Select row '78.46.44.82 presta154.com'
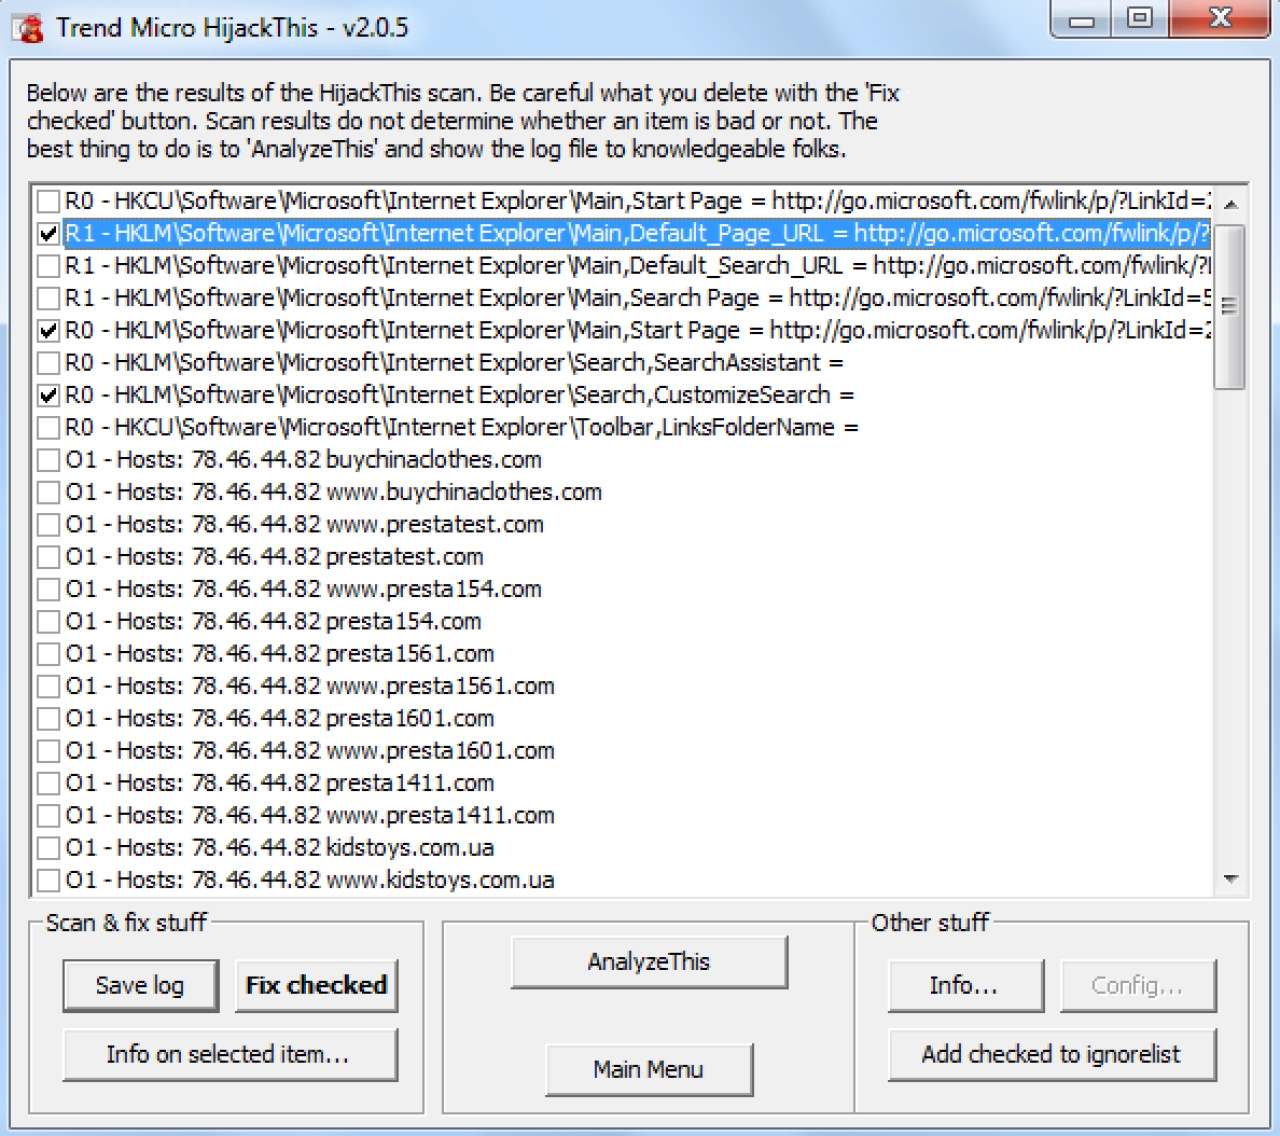 (x=274, y=621)
